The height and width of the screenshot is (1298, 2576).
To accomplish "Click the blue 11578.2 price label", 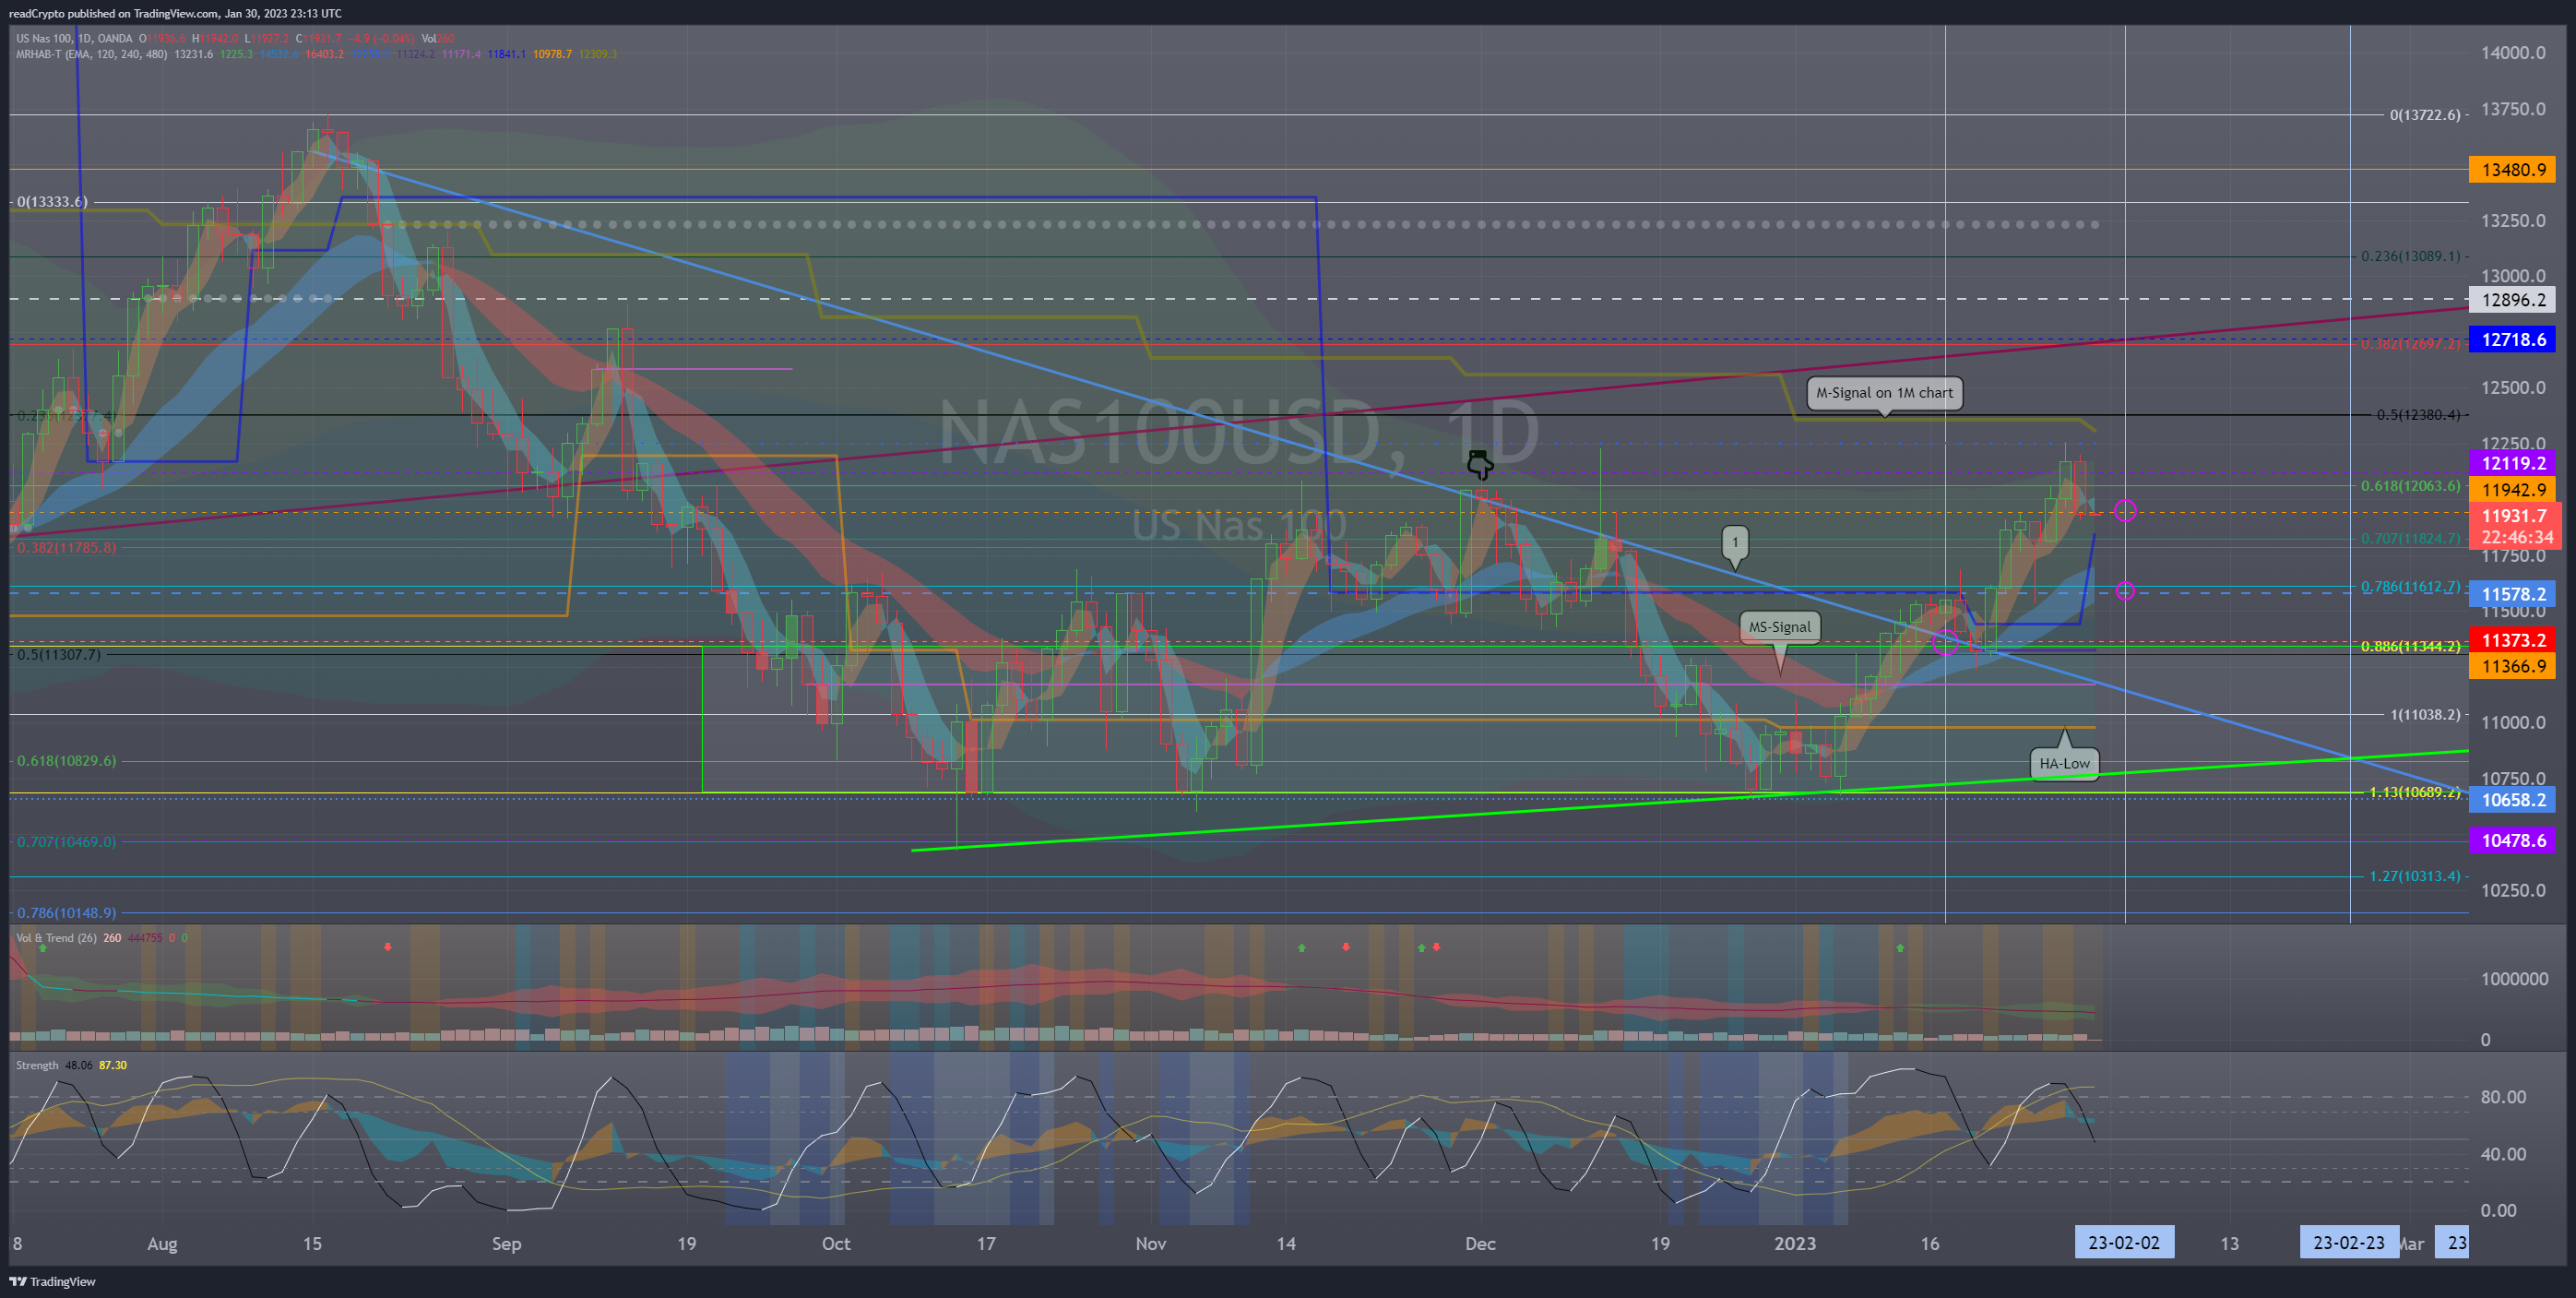I will pos(2512,594).
